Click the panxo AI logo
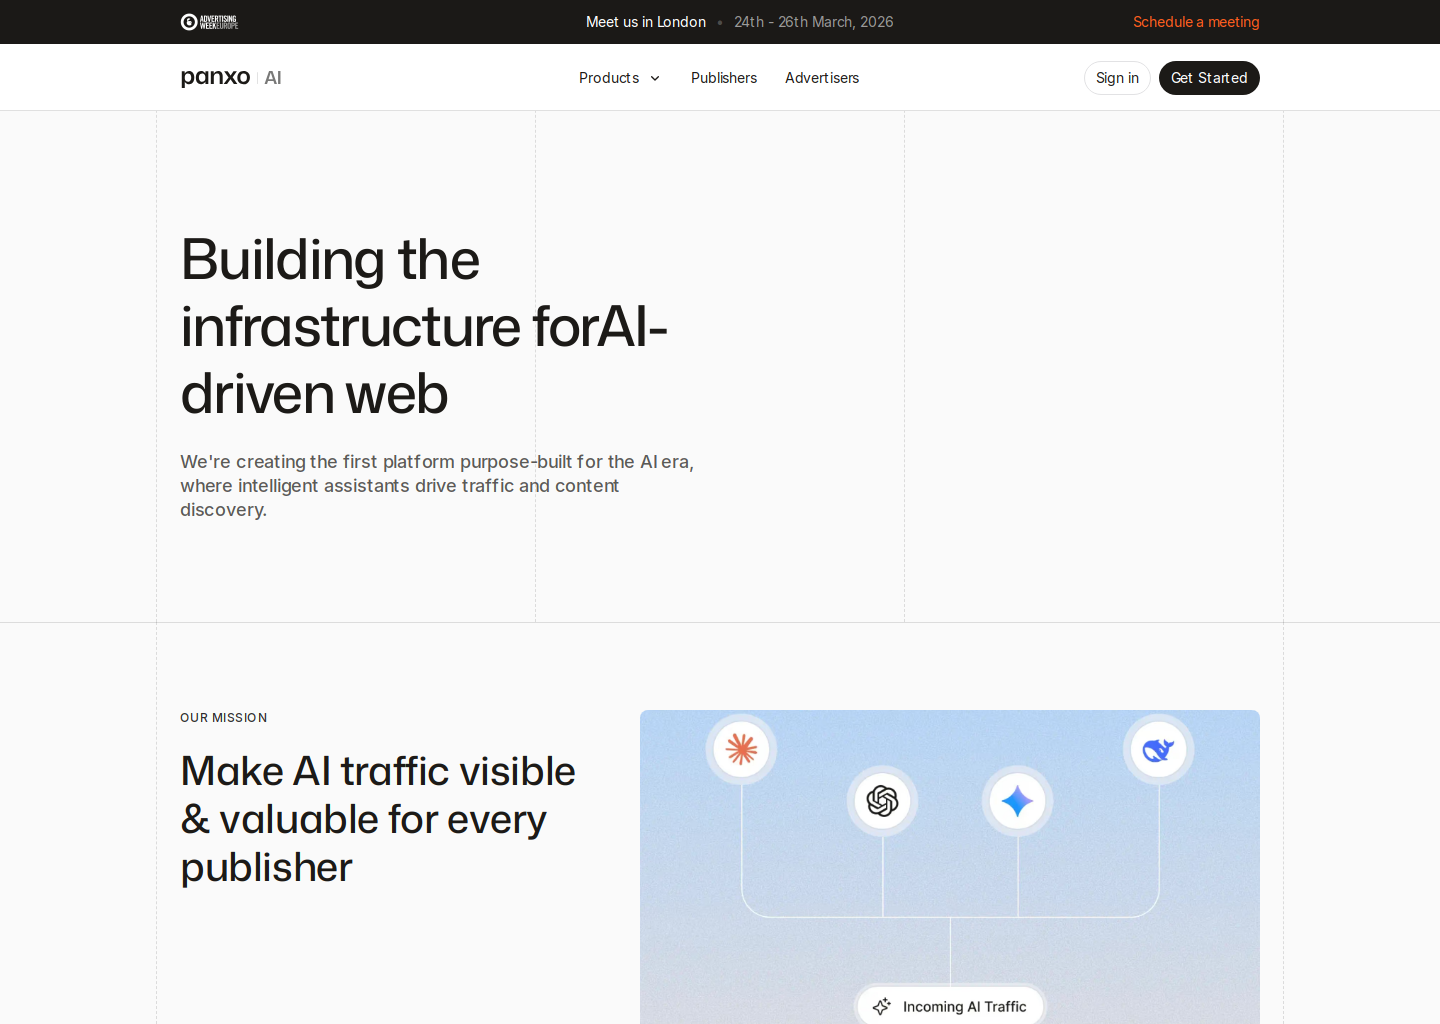1440x1024 pixels. pos(216,77)
